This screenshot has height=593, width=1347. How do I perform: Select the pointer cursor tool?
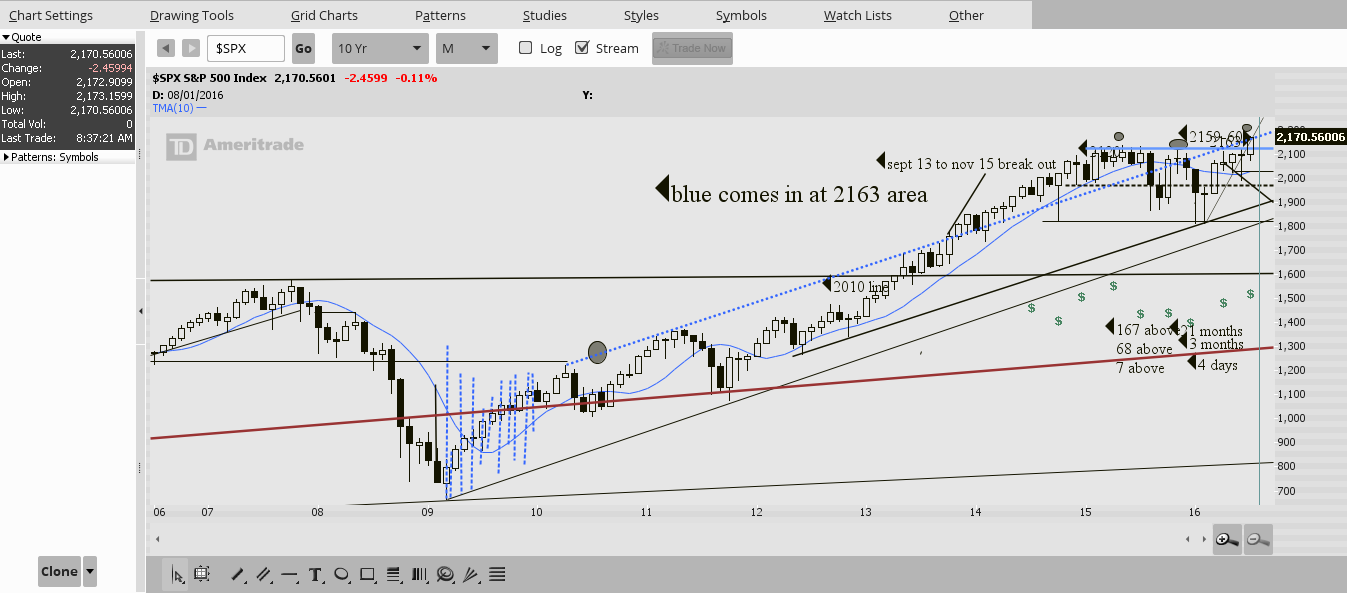177,574
